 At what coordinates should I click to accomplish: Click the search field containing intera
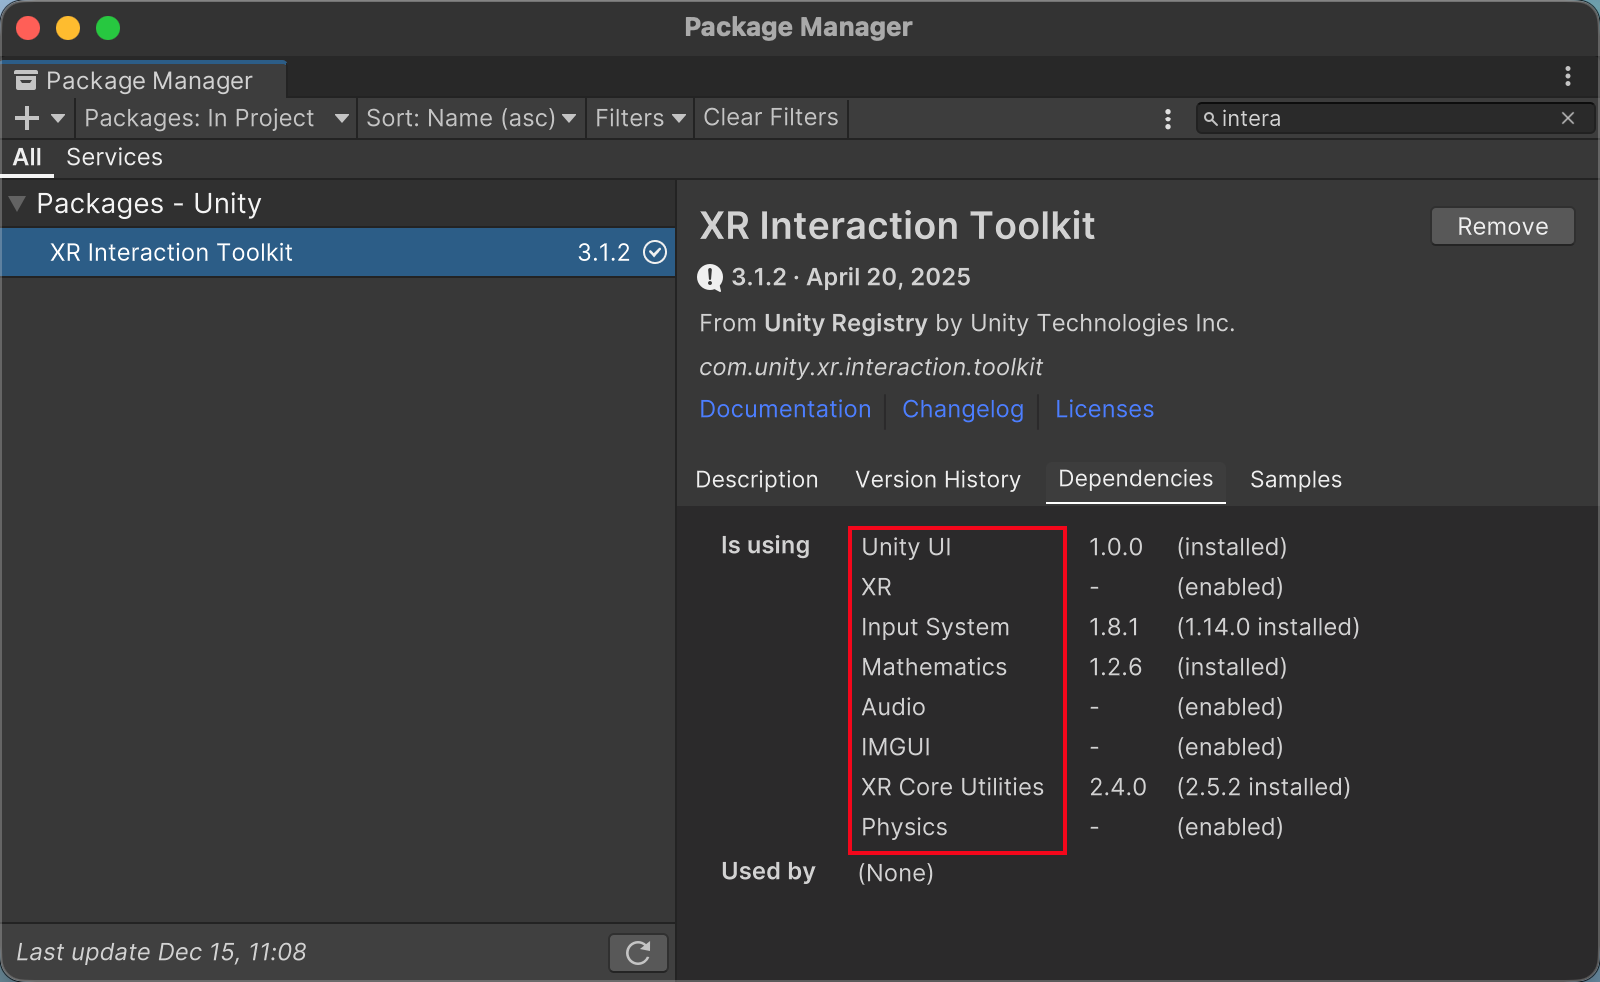tap(1380, 119)
